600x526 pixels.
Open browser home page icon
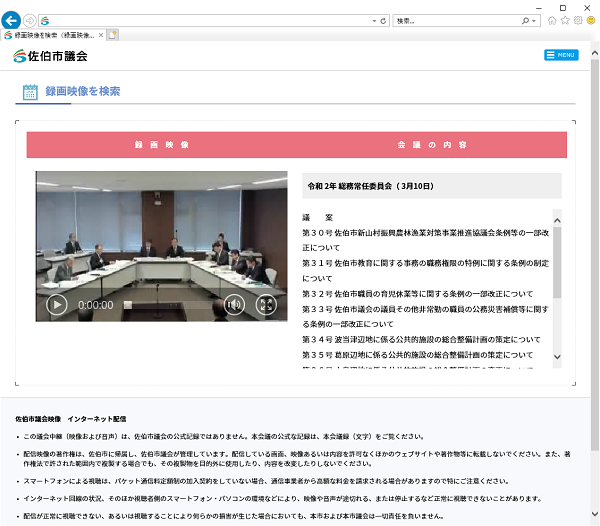552,20
